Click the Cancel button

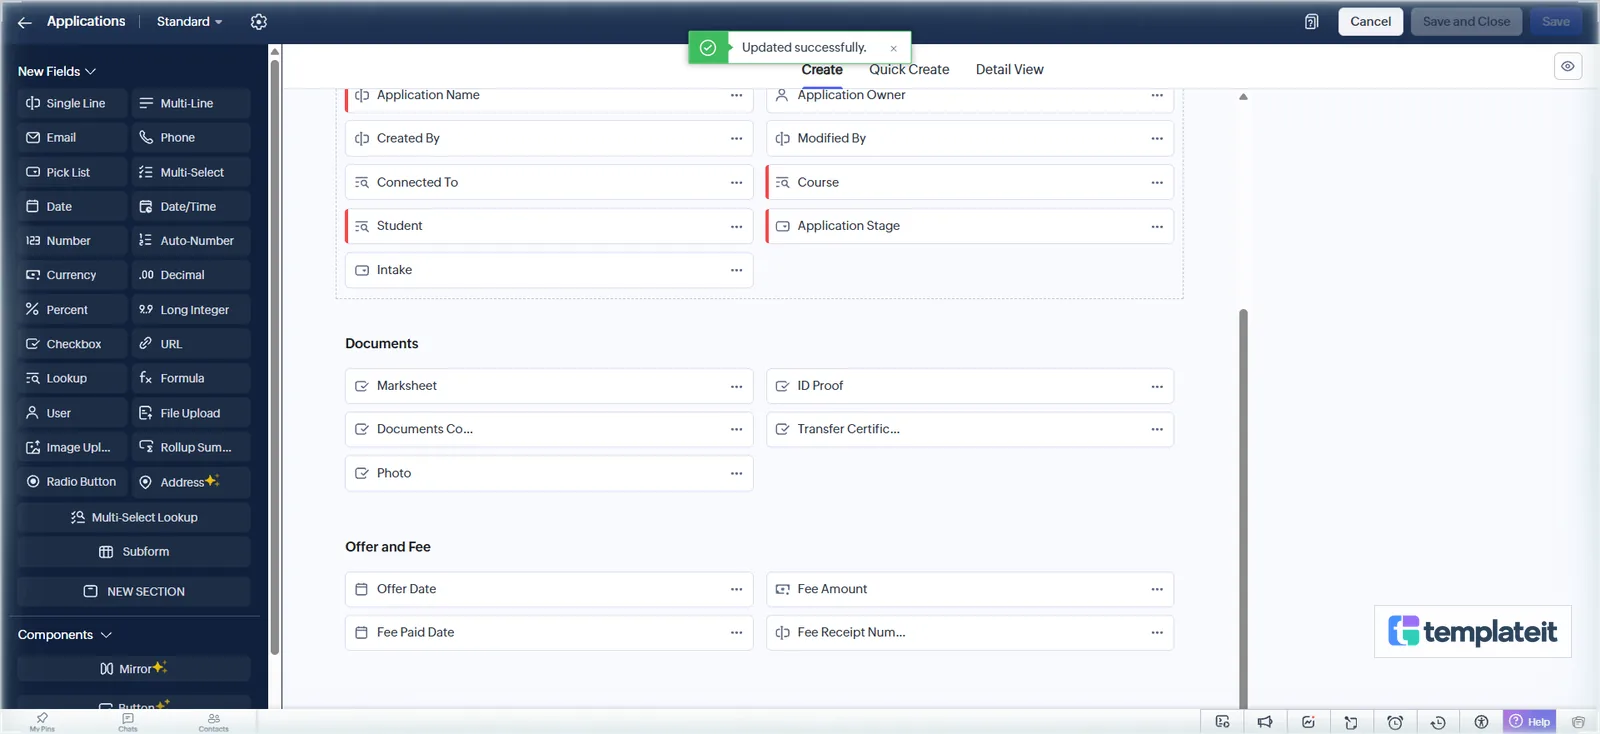[1370, 22]
